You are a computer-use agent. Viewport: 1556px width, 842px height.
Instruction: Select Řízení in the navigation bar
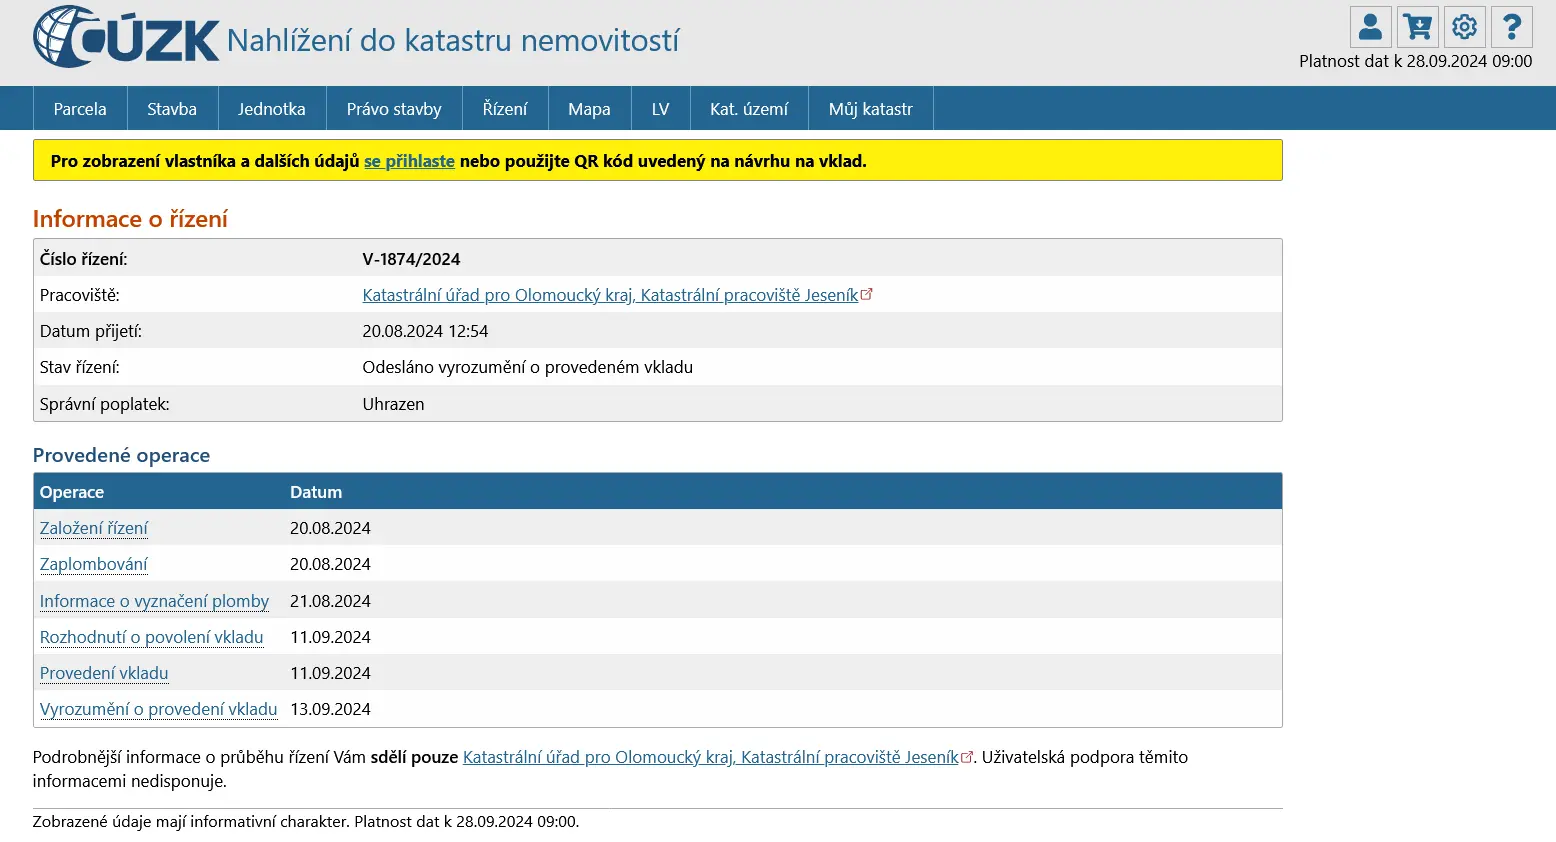pyautogui.click(x=505, y=109)
